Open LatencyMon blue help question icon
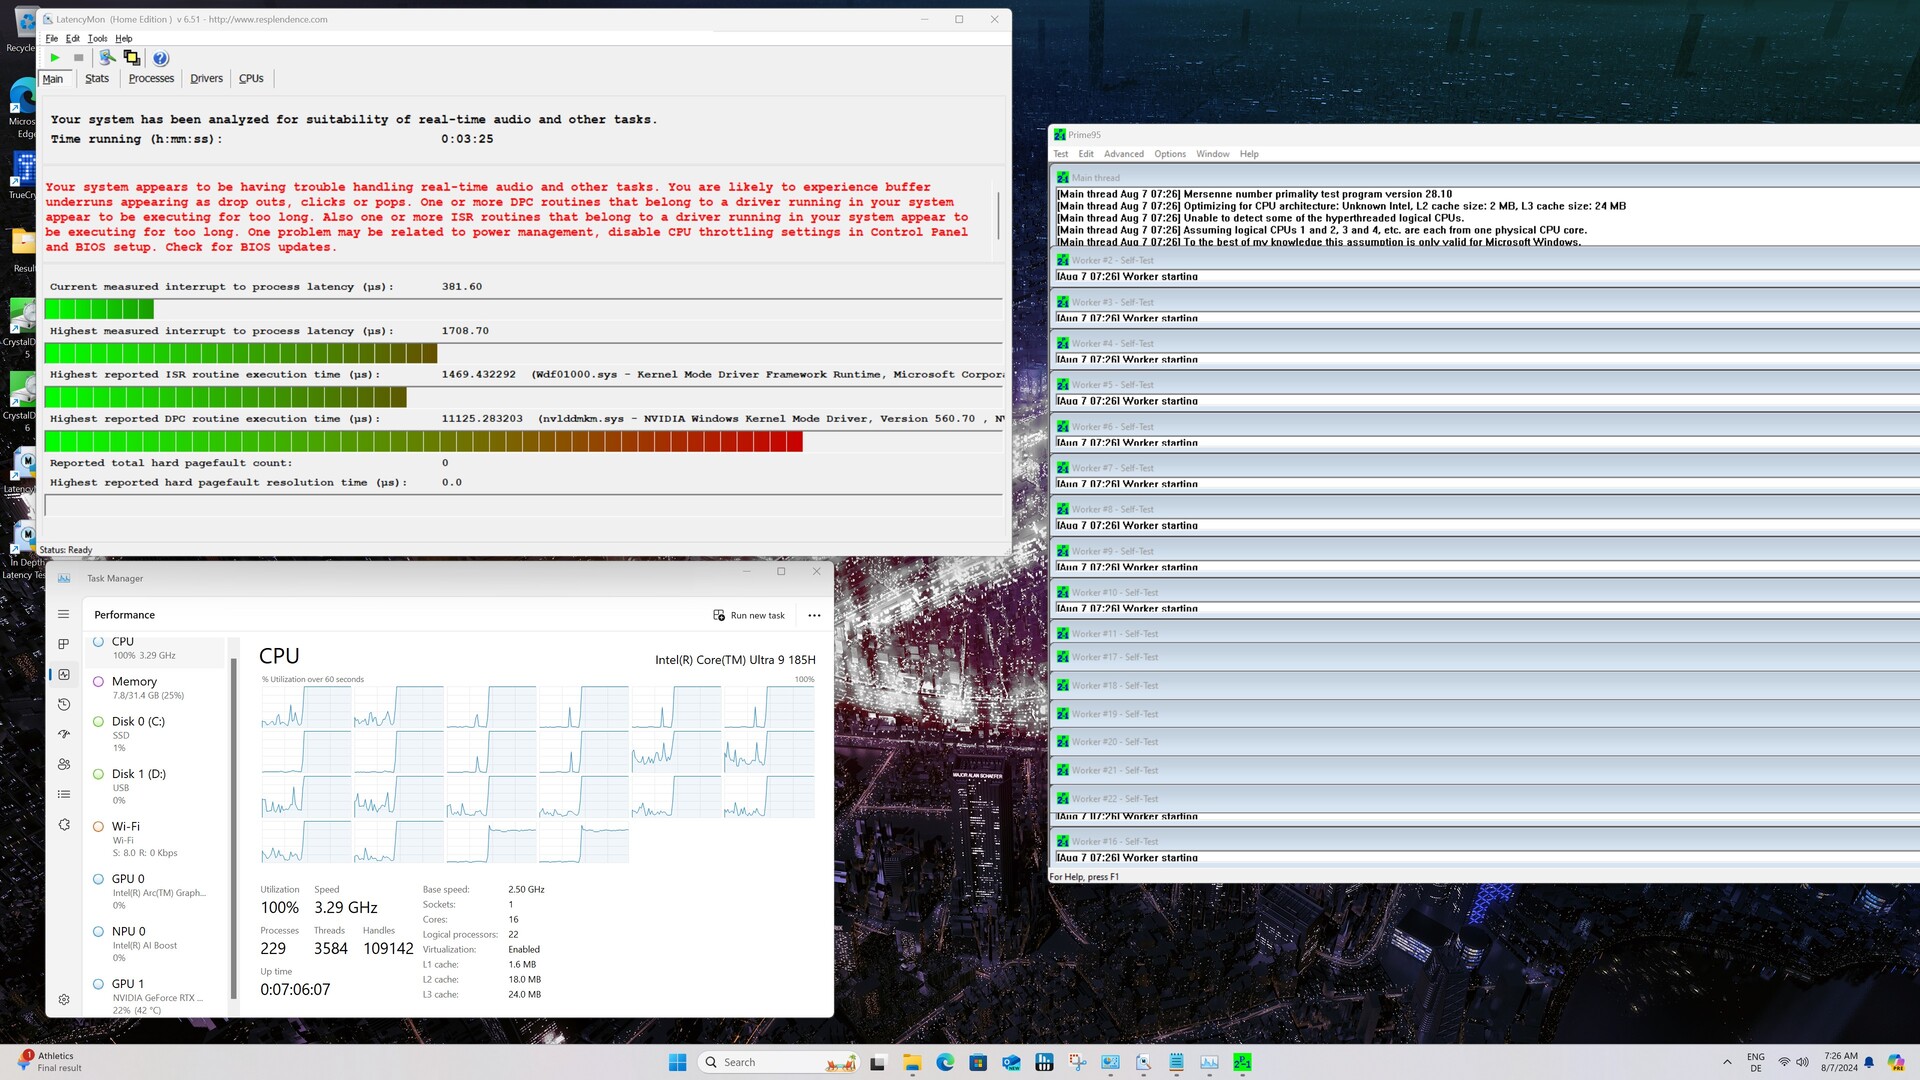This screenshot has height=1080, width=1920. 161,58
